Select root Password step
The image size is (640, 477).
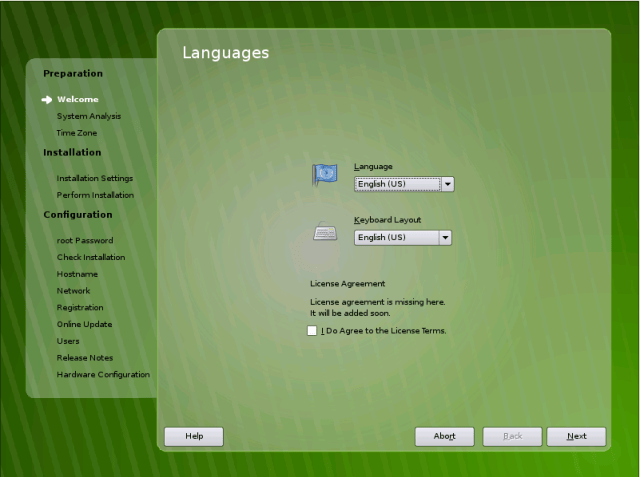coord(85,240)
